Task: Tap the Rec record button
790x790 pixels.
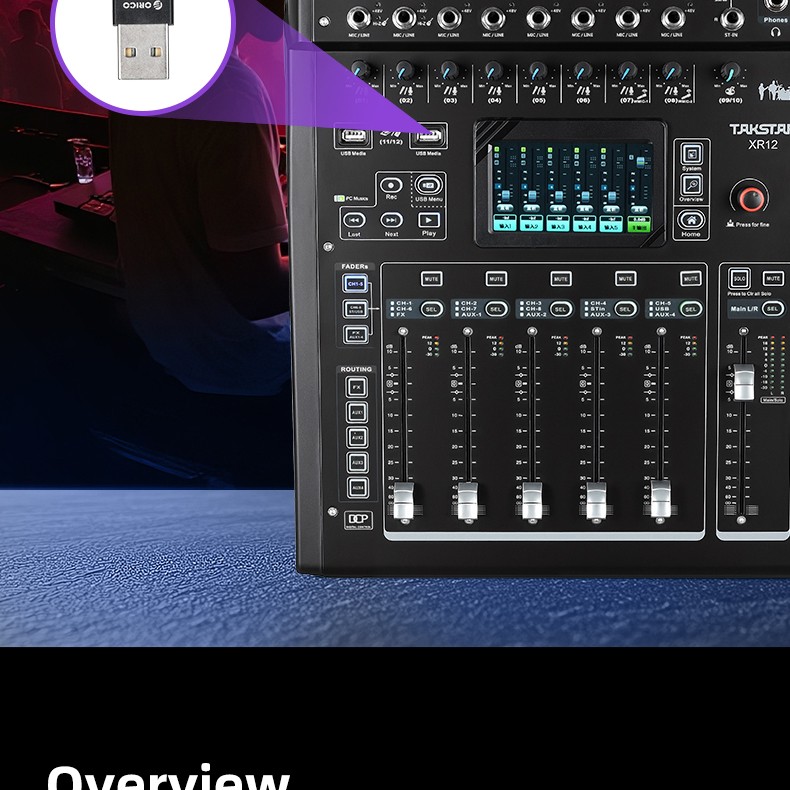Action: click(391, 185)
